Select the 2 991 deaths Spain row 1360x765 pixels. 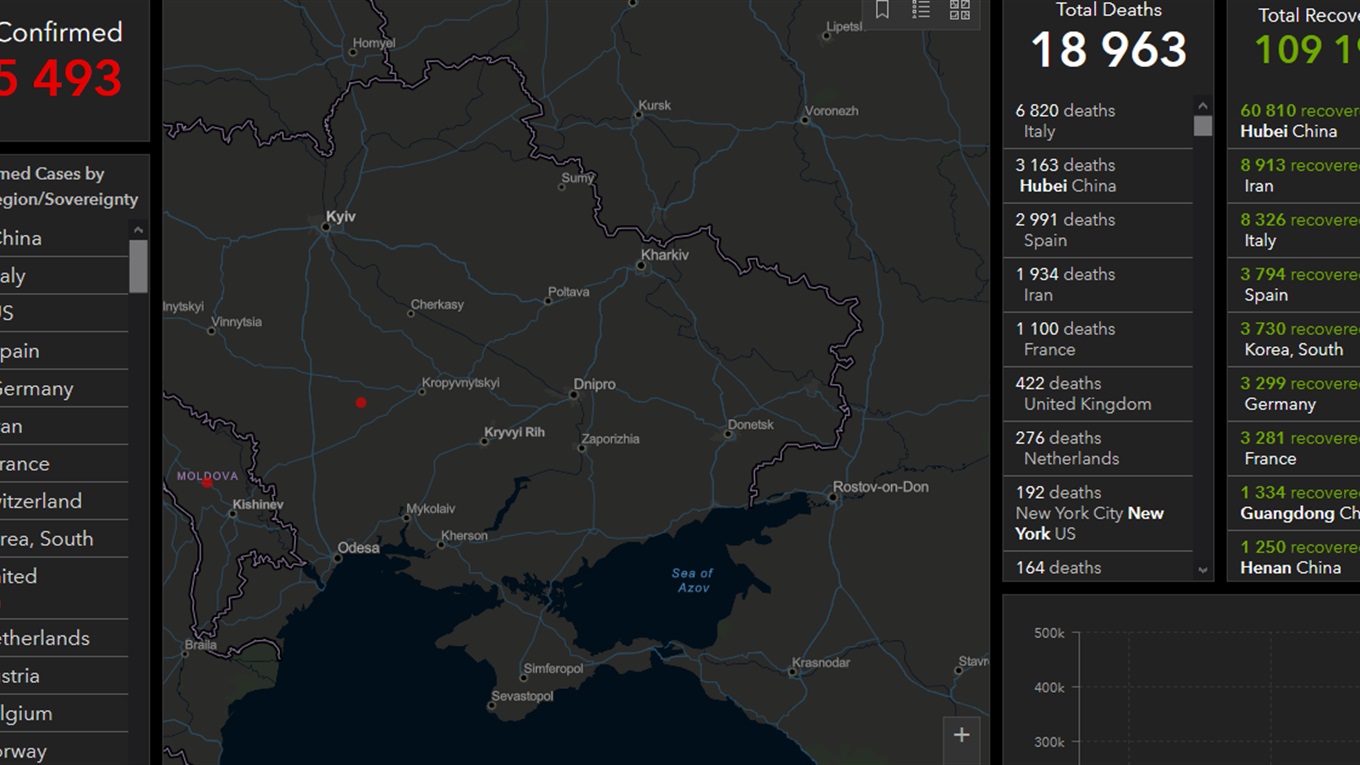(x=1098, y=230)
